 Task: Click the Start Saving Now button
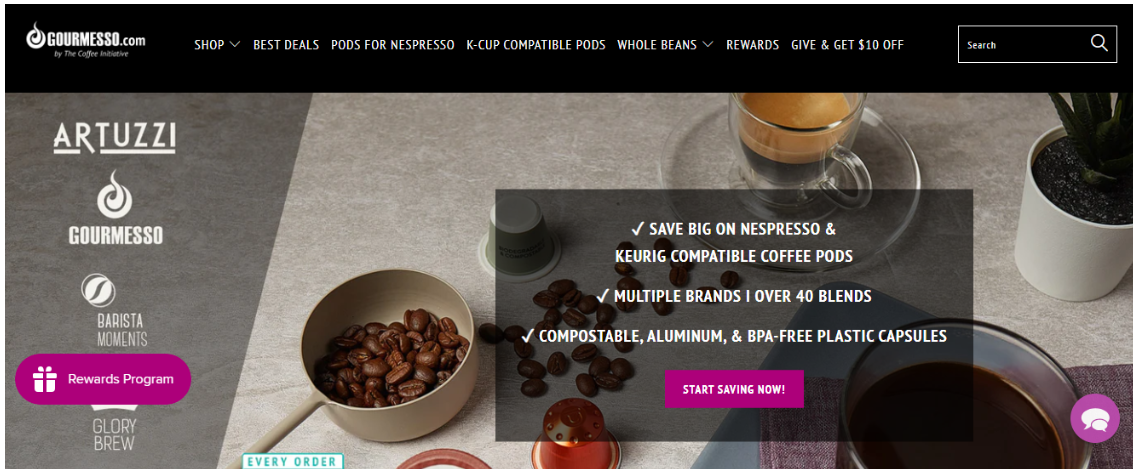pos(734,389)
